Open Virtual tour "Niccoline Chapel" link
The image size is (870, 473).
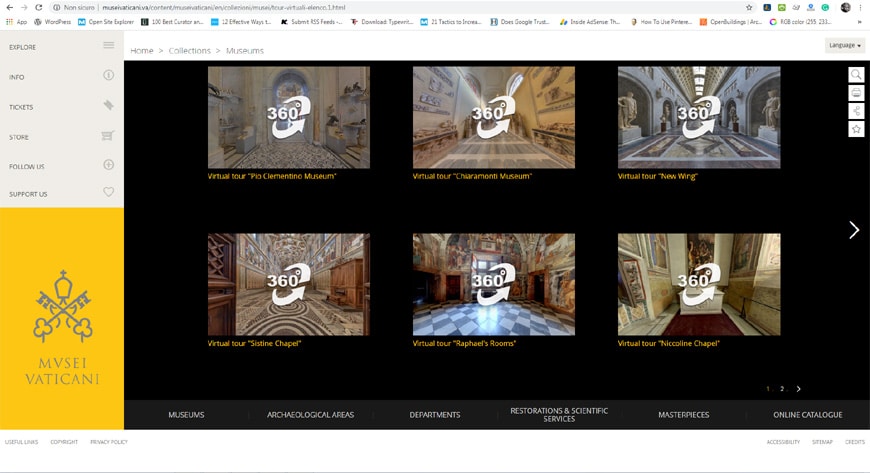[x=669, y=343]
